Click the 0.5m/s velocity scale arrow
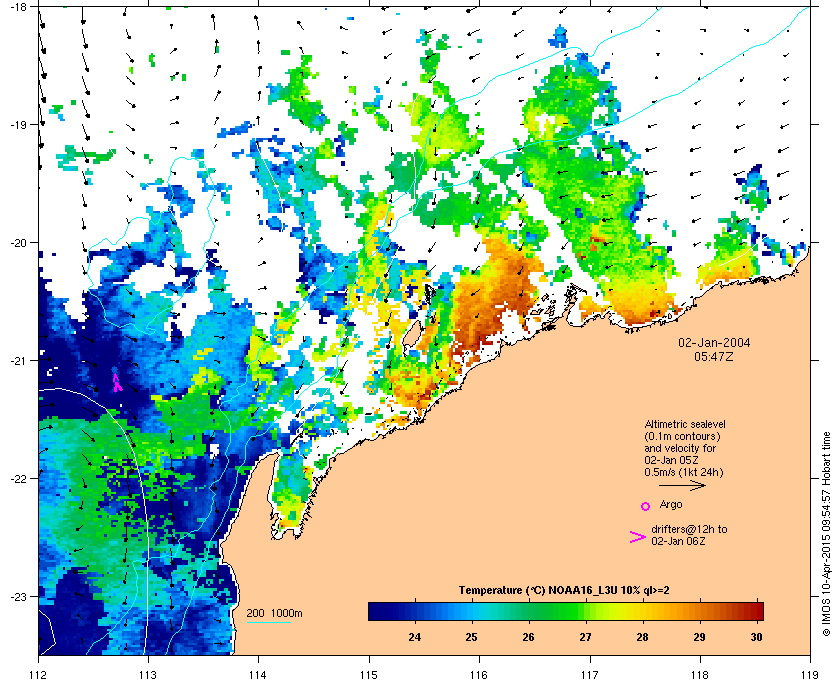Image resolution: width=840 pixels, height=680 pixels. tap(682, 486)
